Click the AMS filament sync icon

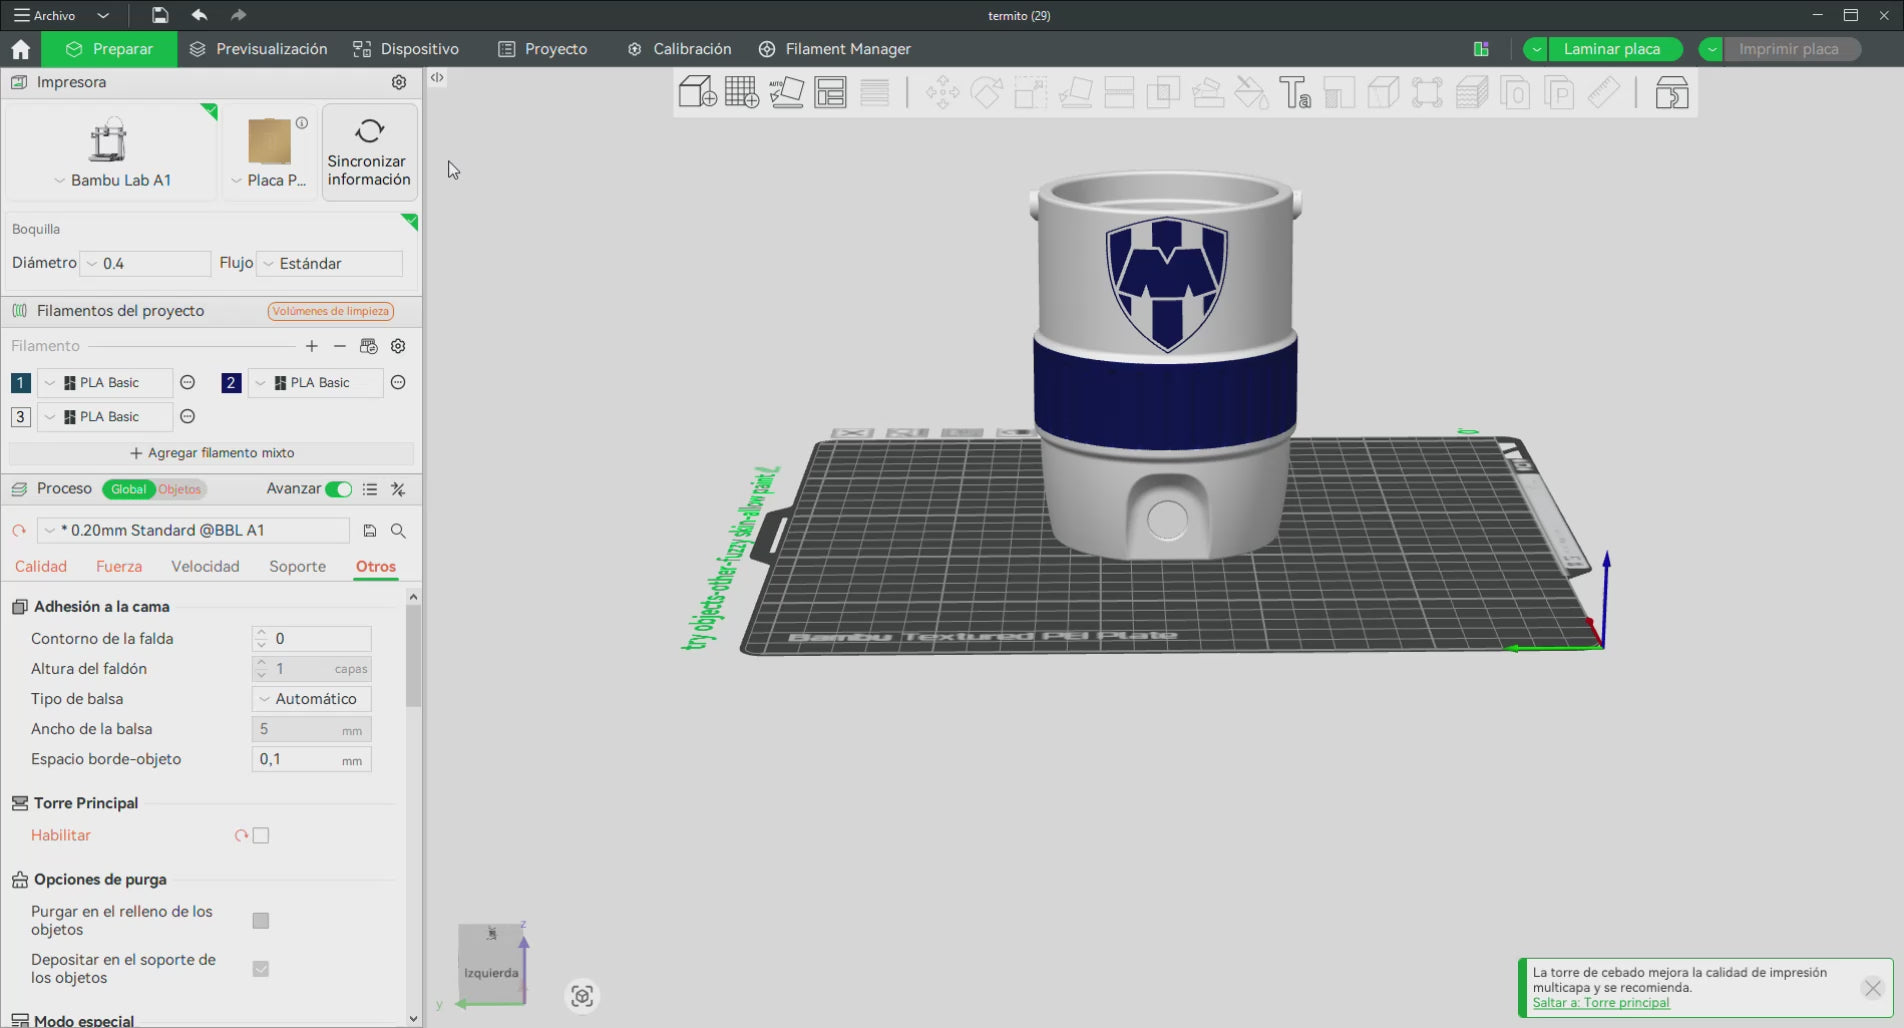click(x=369, y=346)
